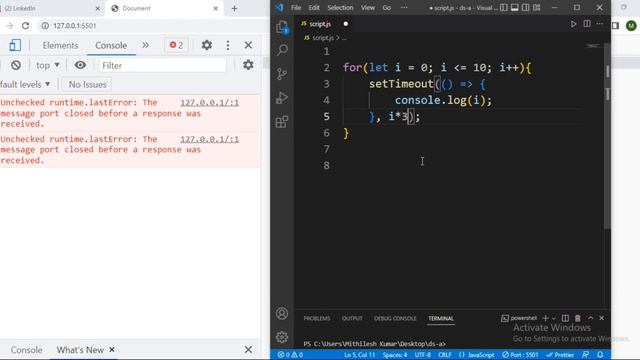
Task: Open Extensions view in VS Code
Action: [x=282, y=122]
